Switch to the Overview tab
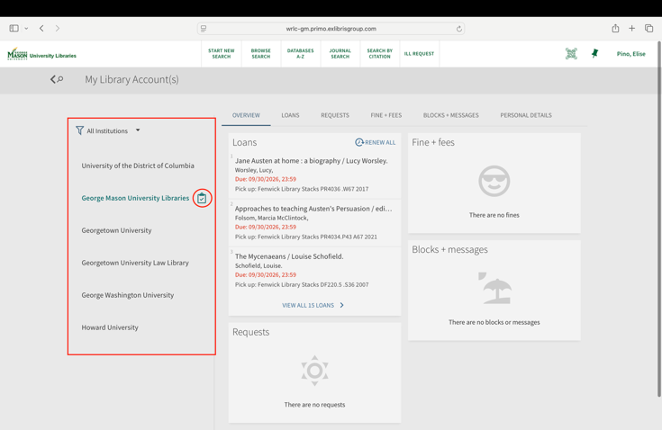The height and width of the screenshot is (430, 662). pyautogui.click(x=246, y=115)
